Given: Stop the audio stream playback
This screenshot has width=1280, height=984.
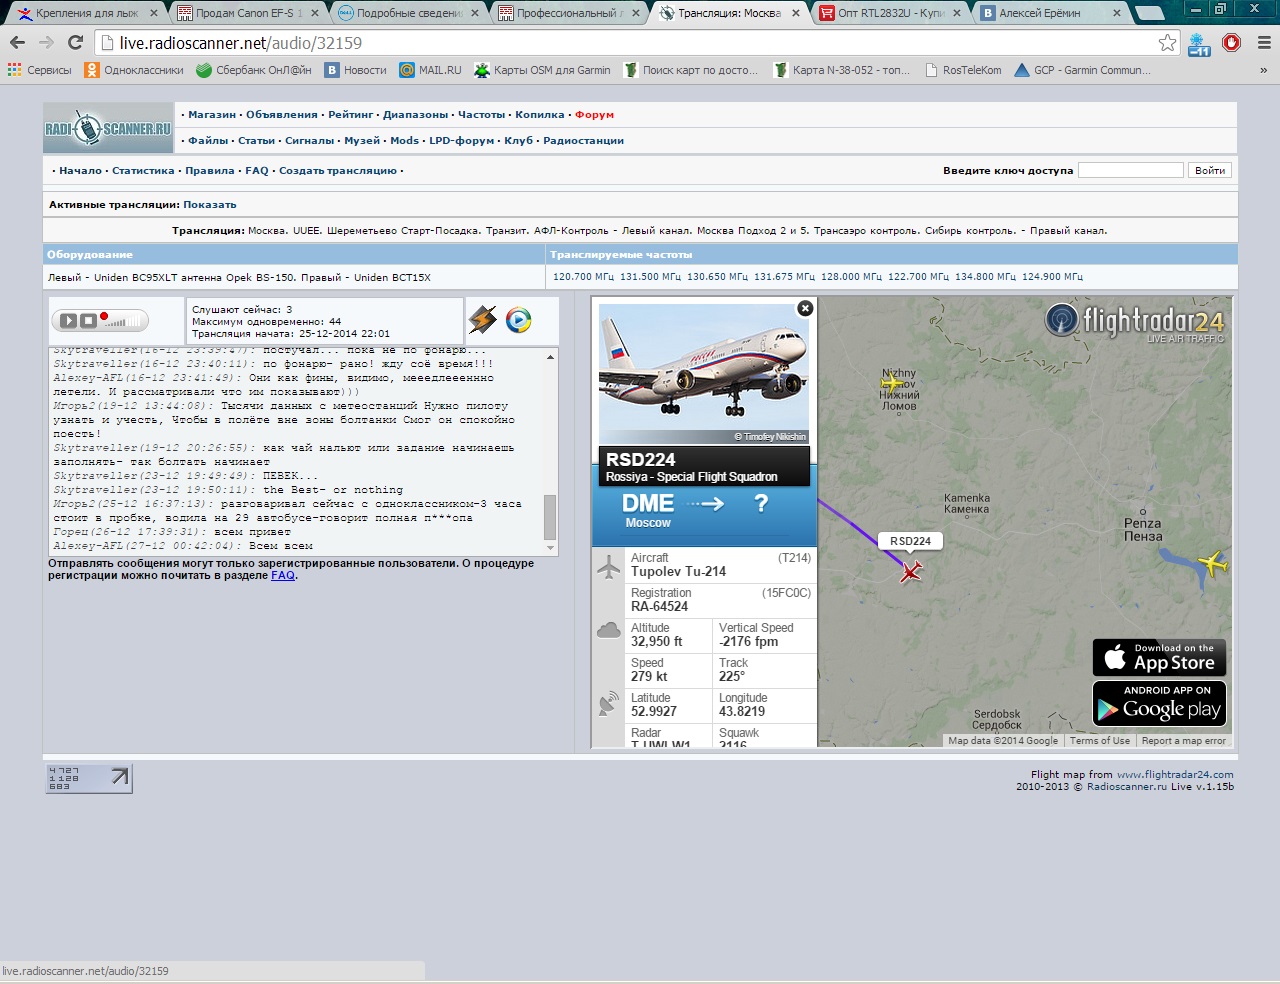Looking at the screenshot, I should (x=88, y=321).
